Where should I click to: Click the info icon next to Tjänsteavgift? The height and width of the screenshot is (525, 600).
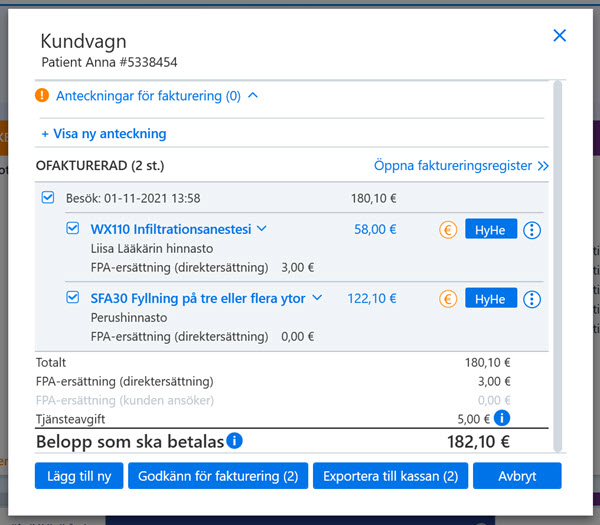pyautogui.click(x=502, y=417)
